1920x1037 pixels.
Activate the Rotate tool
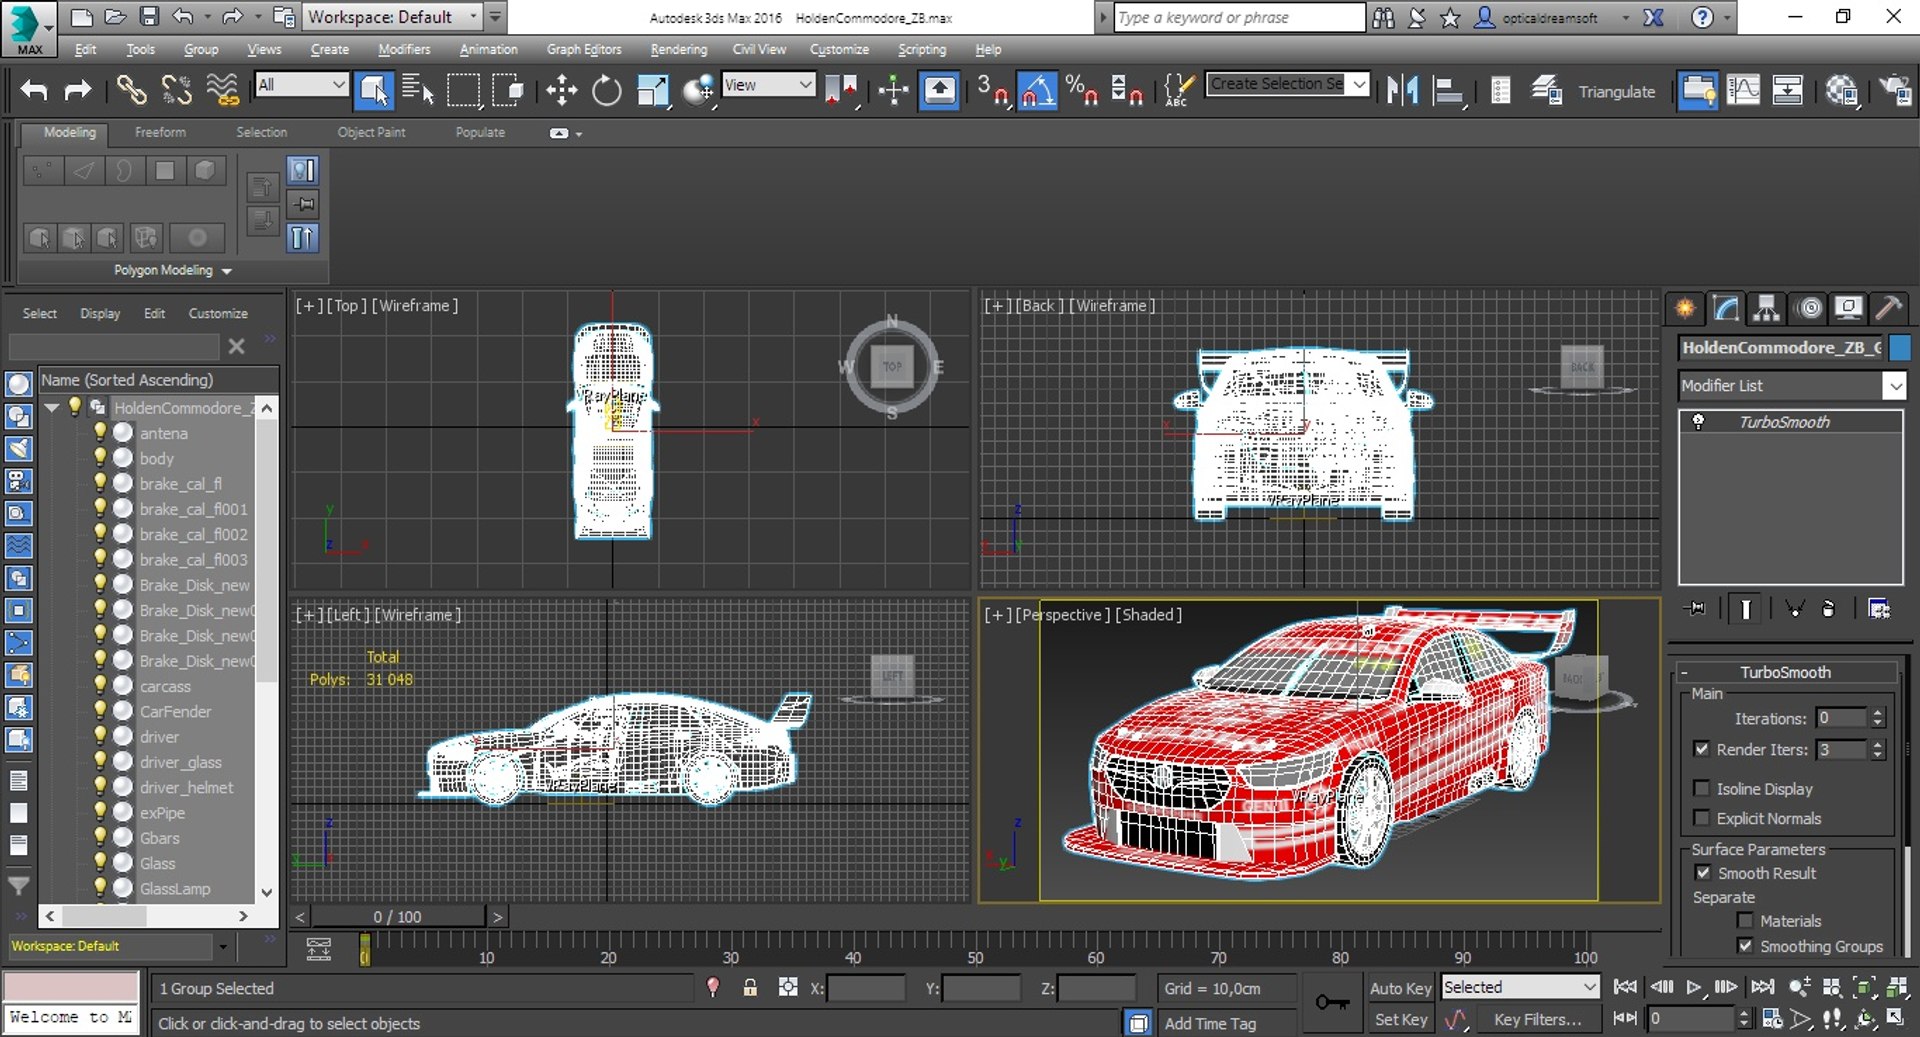tap(606, 91)
